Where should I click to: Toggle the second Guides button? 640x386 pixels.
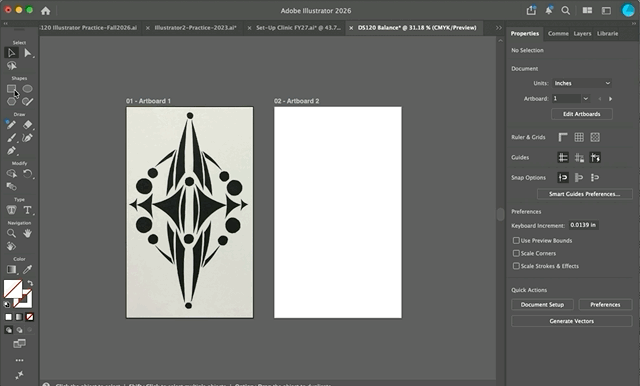point(579,157)
